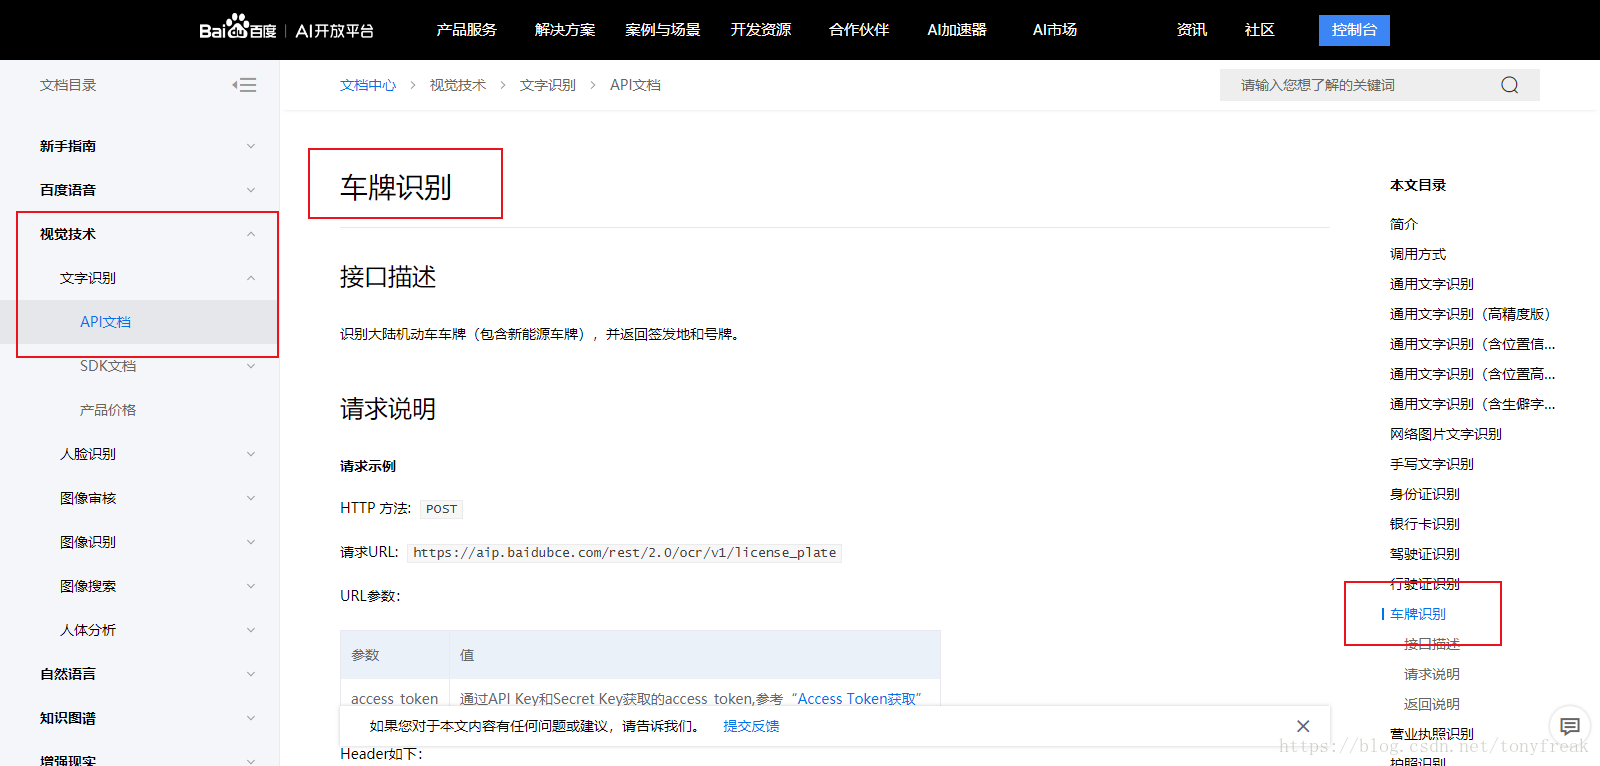This screenshot has height=766, width=1600.
Task: Click the Baidu AI open platform logo
Action: (x=286, y=29)
